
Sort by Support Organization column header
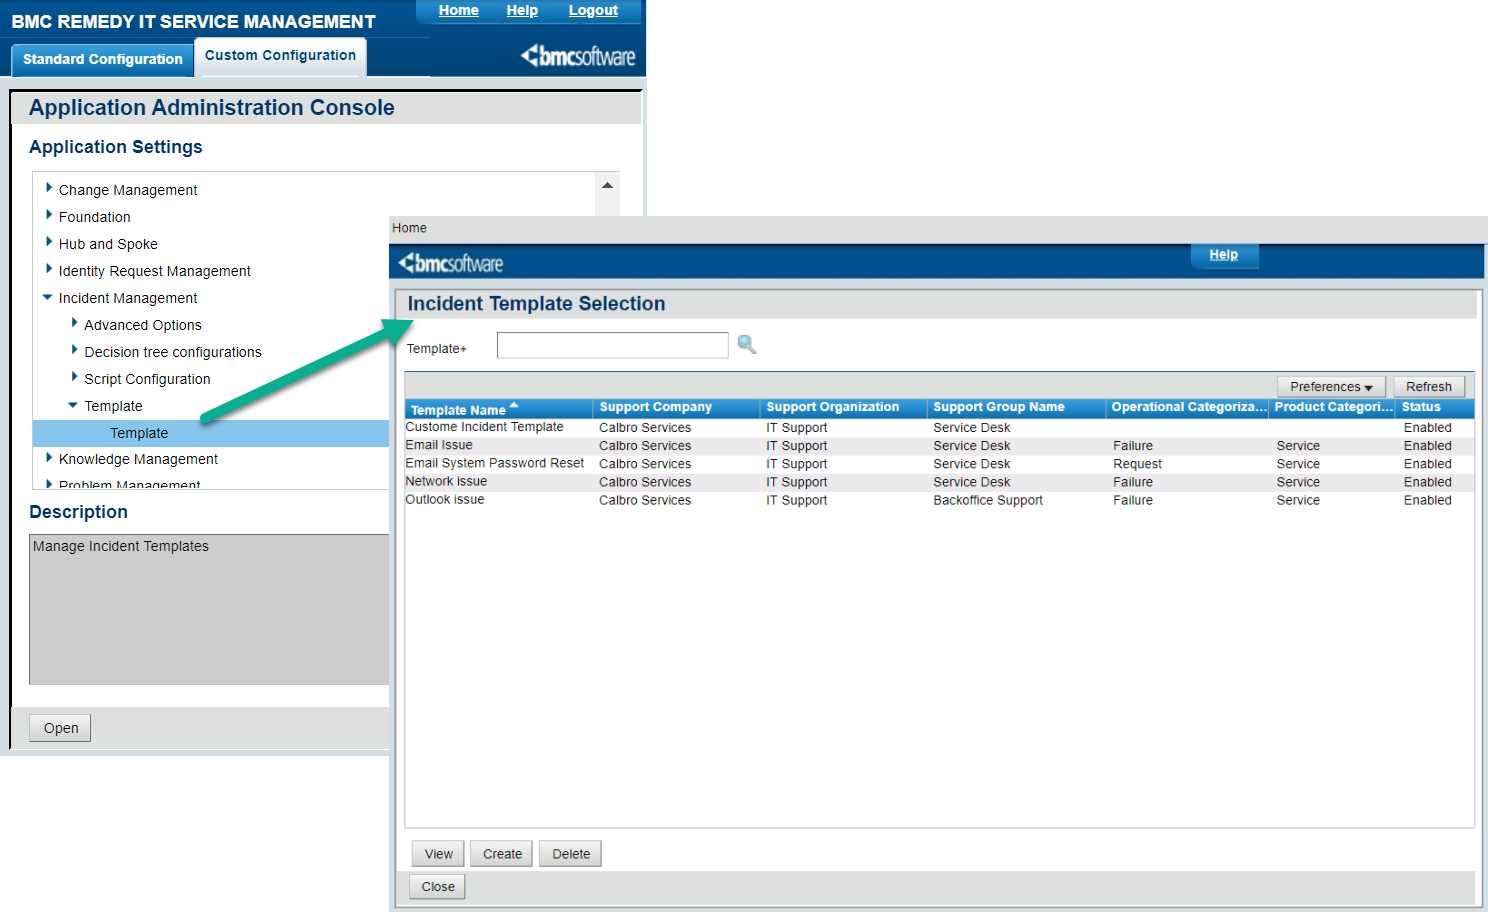click(844, 408)
